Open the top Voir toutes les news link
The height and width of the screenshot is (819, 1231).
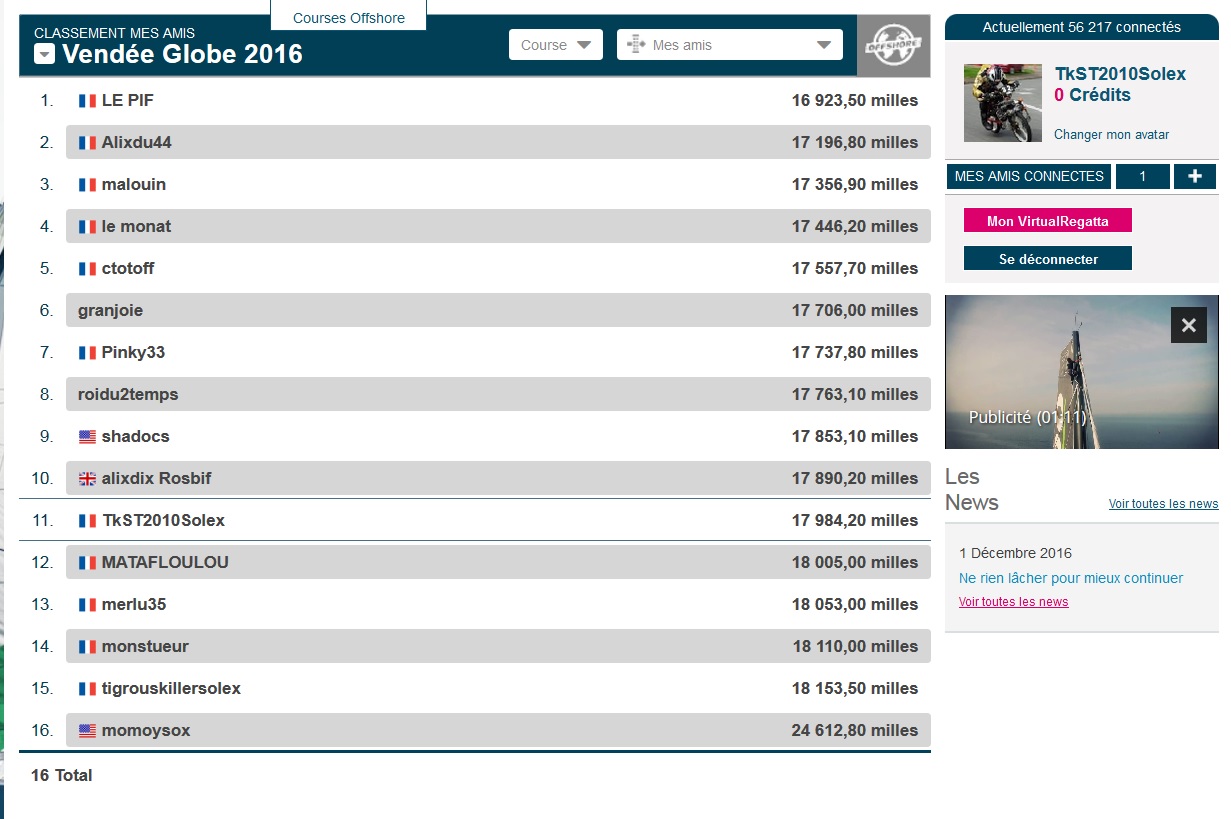pos(1163,504)
